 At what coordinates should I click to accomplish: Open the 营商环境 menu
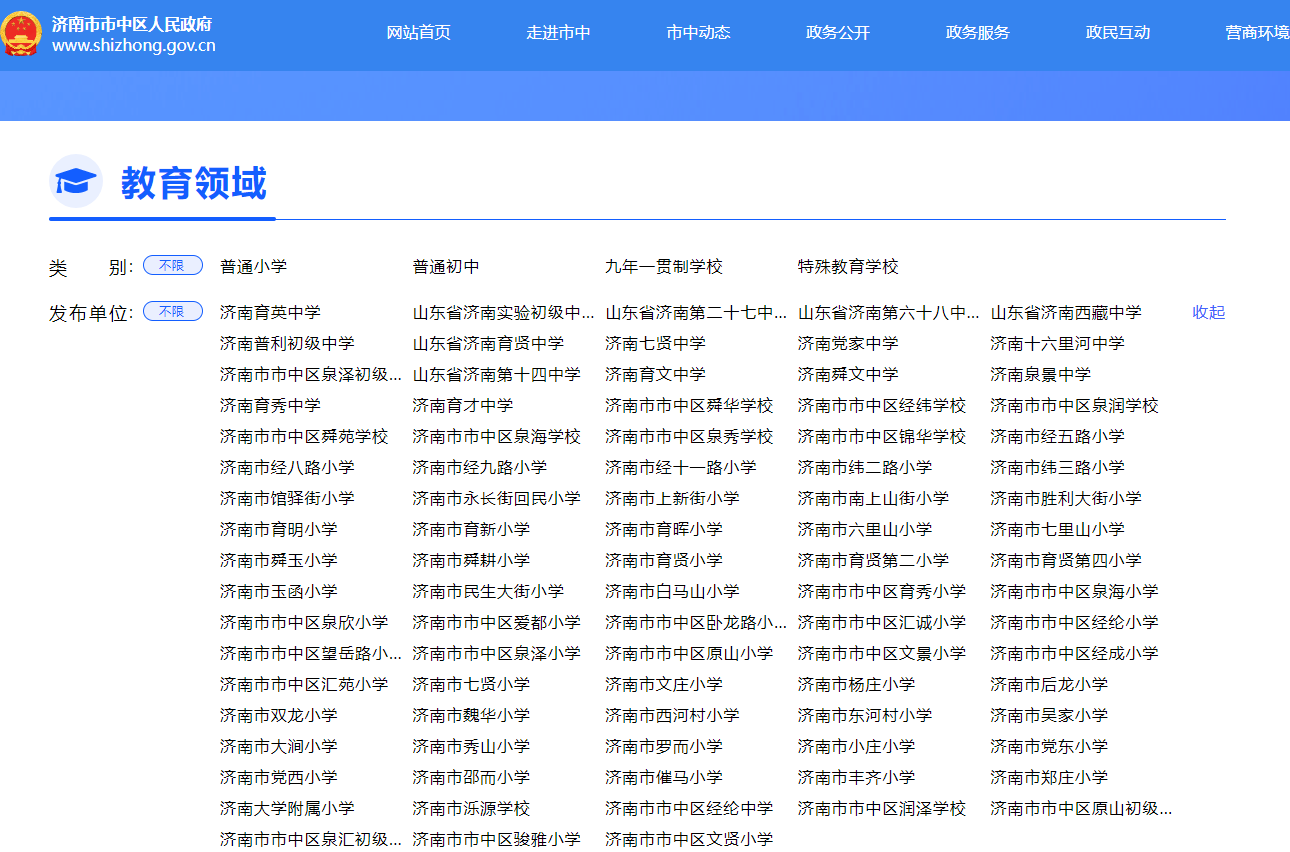pos(1257,32)
